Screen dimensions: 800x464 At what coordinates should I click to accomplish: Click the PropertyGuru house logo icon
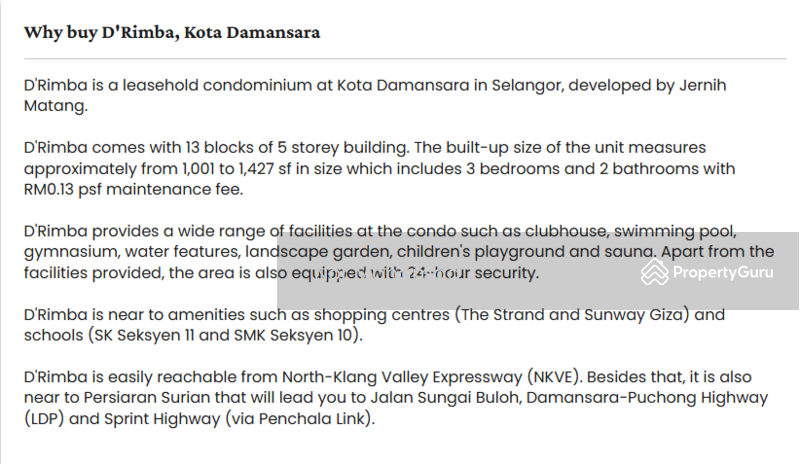[x=655, y=272]
